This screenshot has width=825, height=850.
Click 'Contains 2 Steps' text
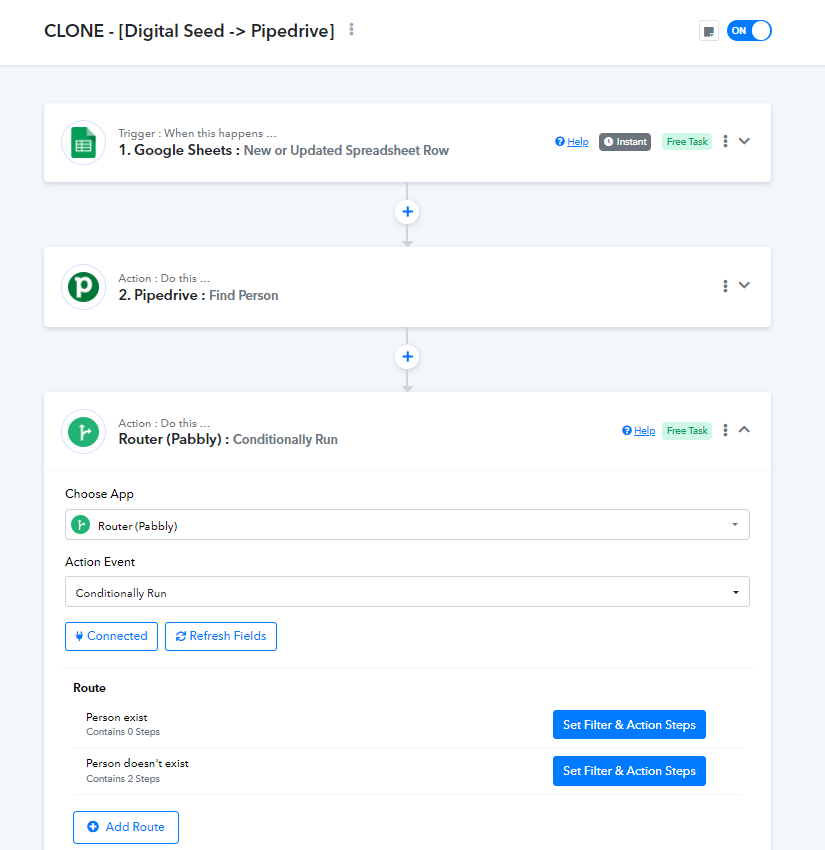123,778
